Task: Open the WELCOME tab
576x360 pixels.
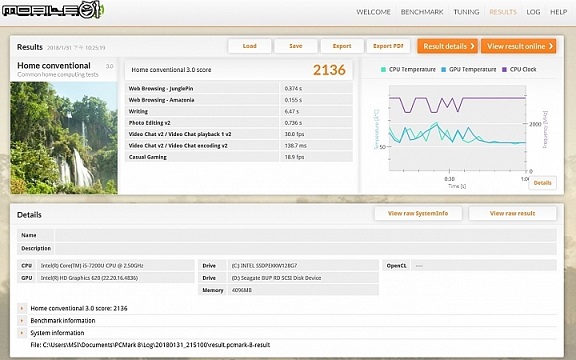Action: [x=373, y=12]
